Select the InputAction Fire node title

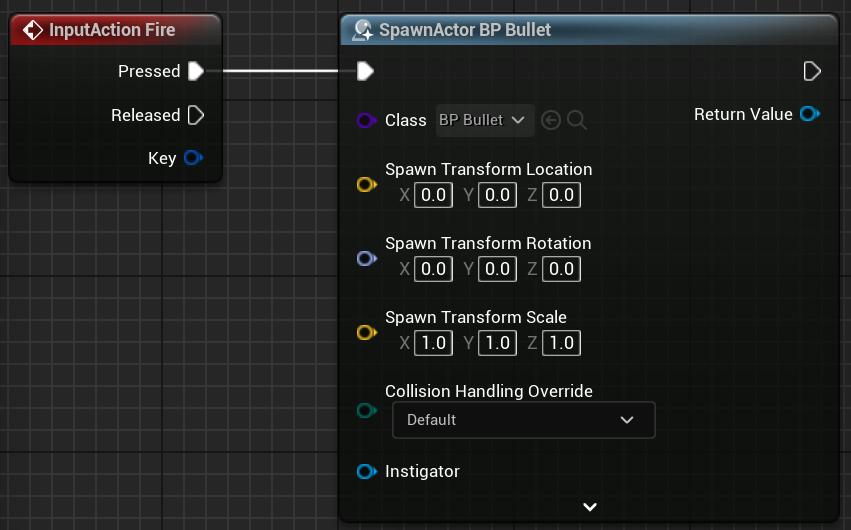112,30
